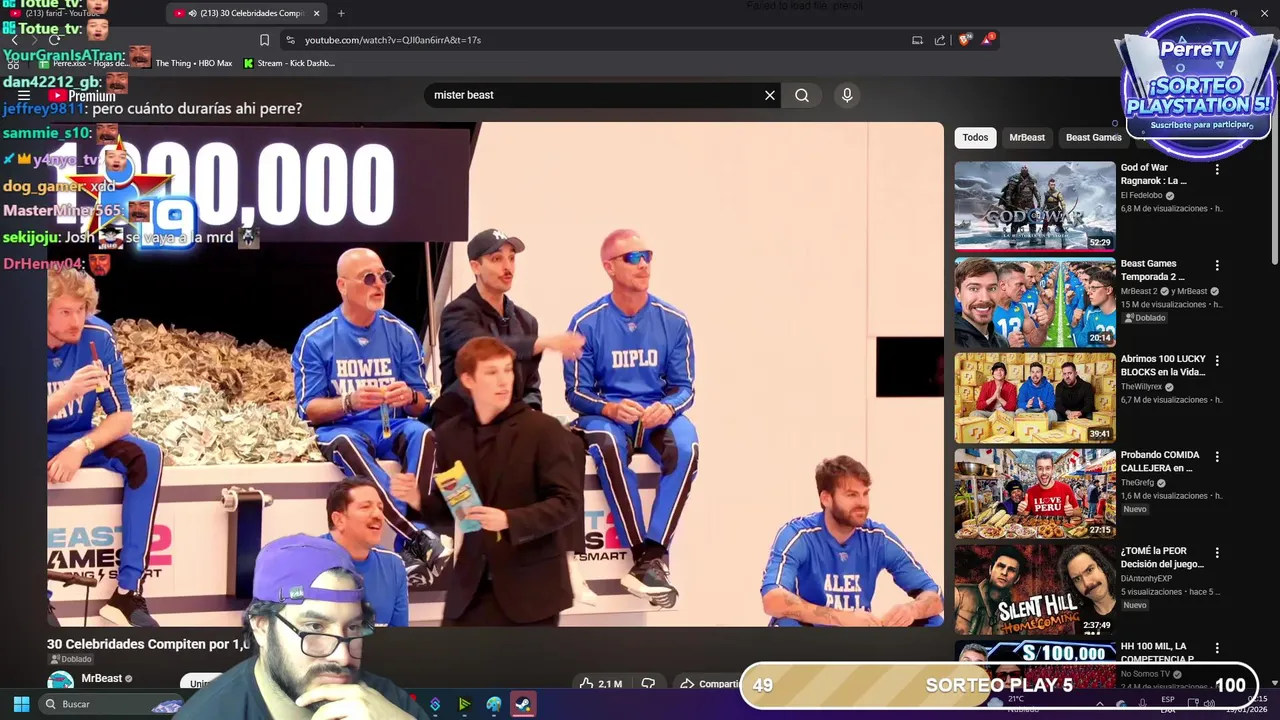The width and height of the screenshot is (1280, 720).
Task: Click the Beast Games football field thumbnail
Action: (1035, 301)
